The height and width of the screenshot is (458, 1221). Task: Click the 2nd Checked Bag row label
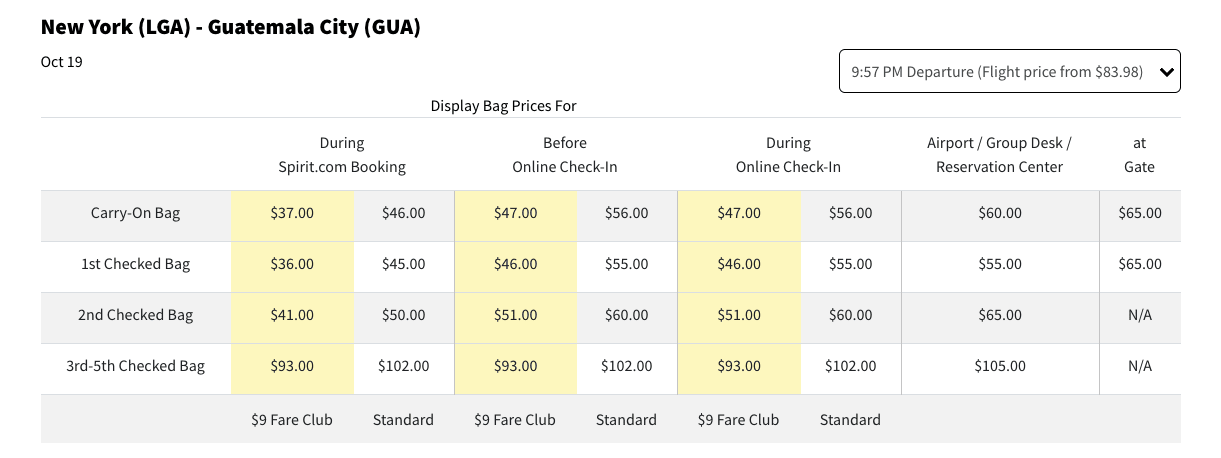point(135,315)
